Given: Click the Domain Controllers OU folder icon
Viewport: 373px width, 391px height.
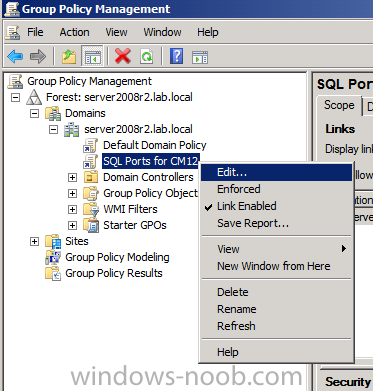Looking at the screenshot, I should pos(91,177).
